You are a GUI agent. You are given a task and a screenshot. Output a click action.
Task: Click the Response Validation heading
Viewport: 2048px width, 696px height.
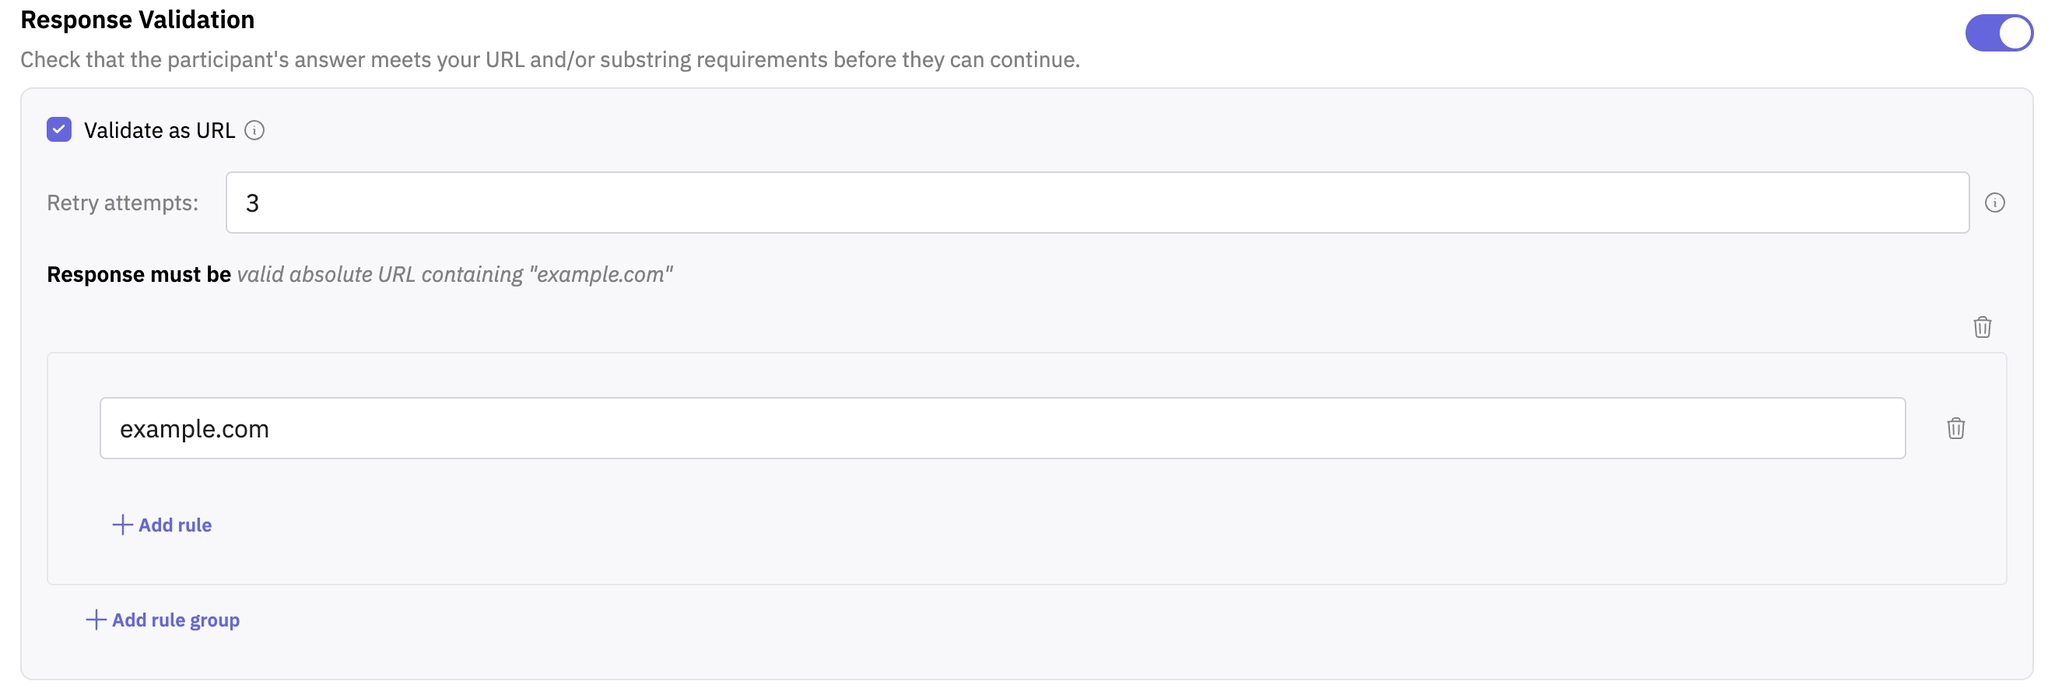(x=138, y=20)
